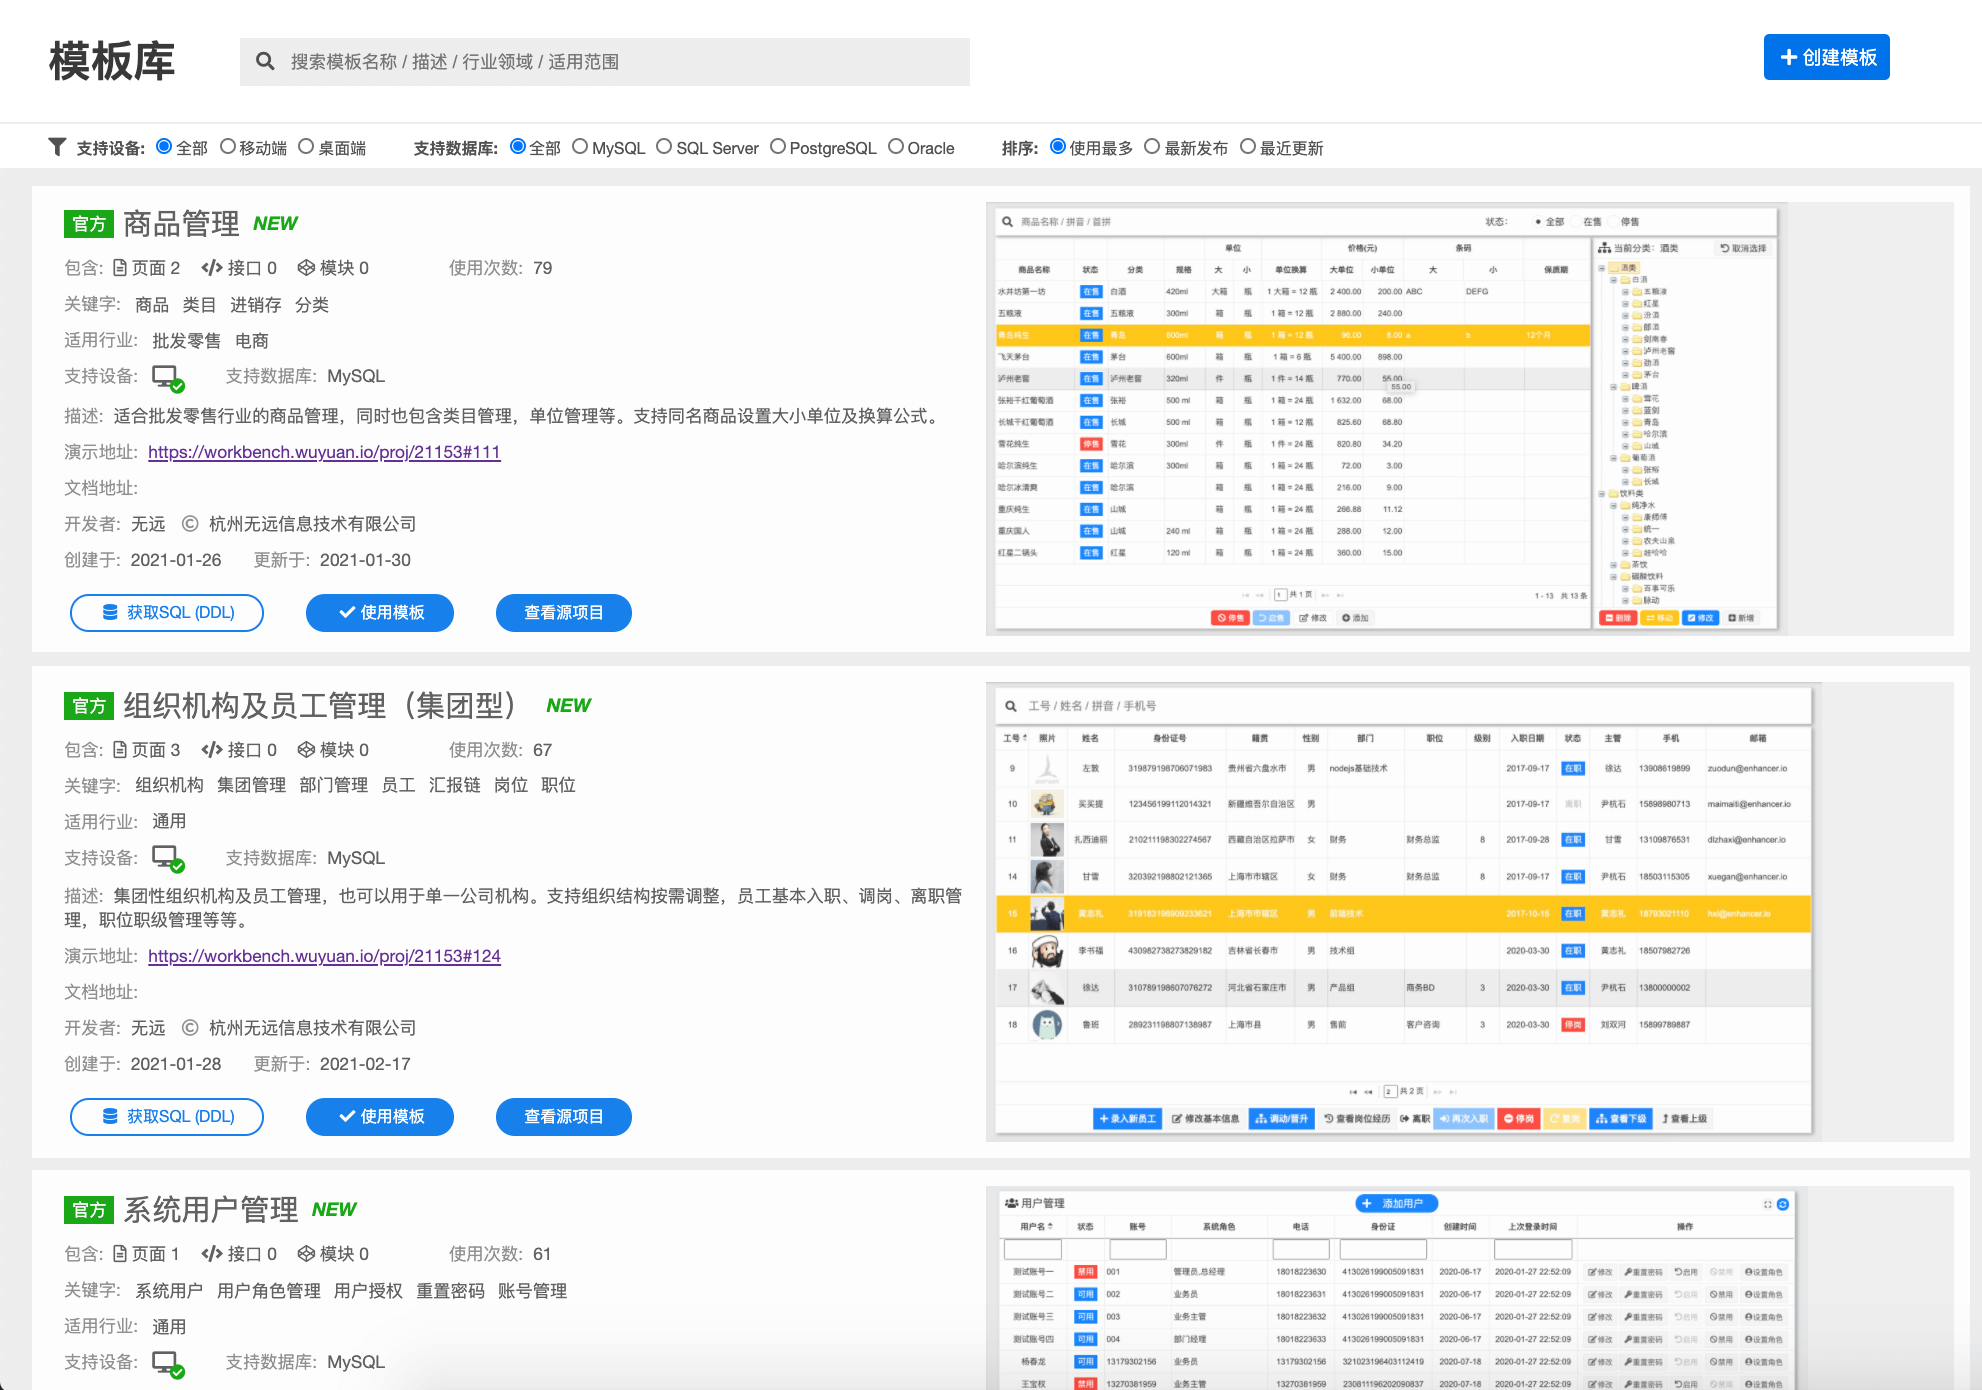Screen dimensions: 1982x1390
Task: Click the 接口 code icon in 组织机构 card
Action: [x=211, y=750]
